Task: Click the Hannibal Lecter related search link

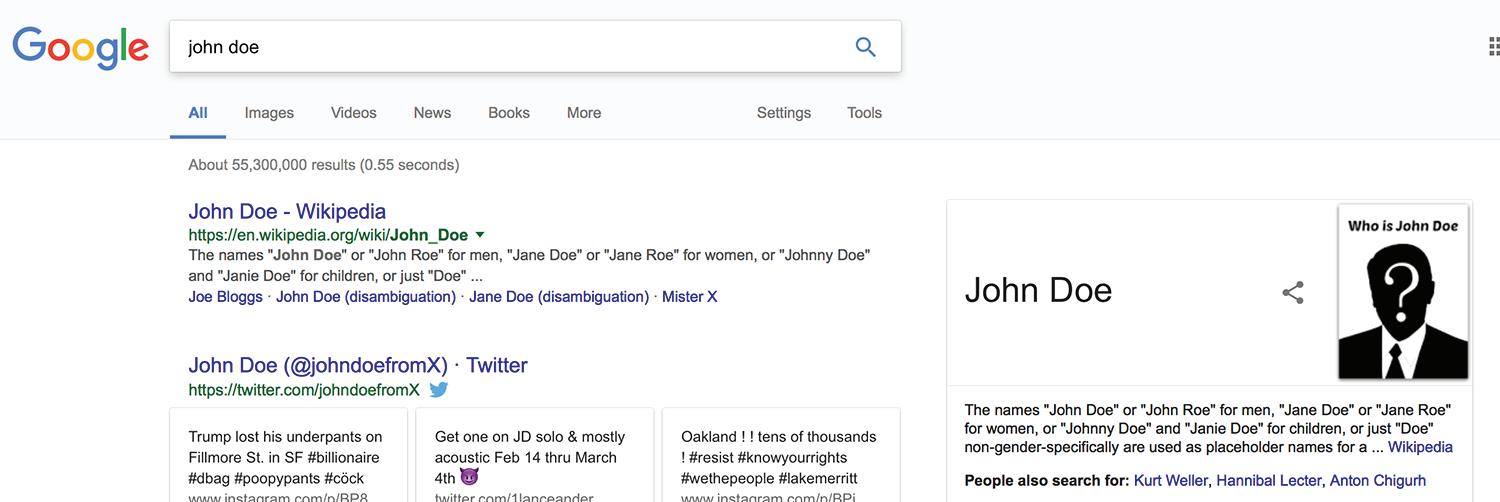Action: tap(1268, 481)
